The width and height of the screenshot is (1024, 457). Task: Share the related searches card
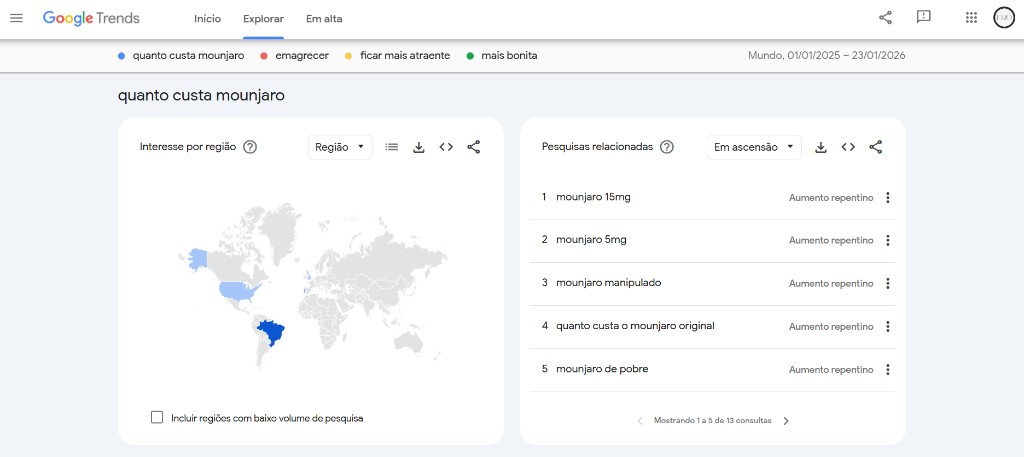pos(875,147)
